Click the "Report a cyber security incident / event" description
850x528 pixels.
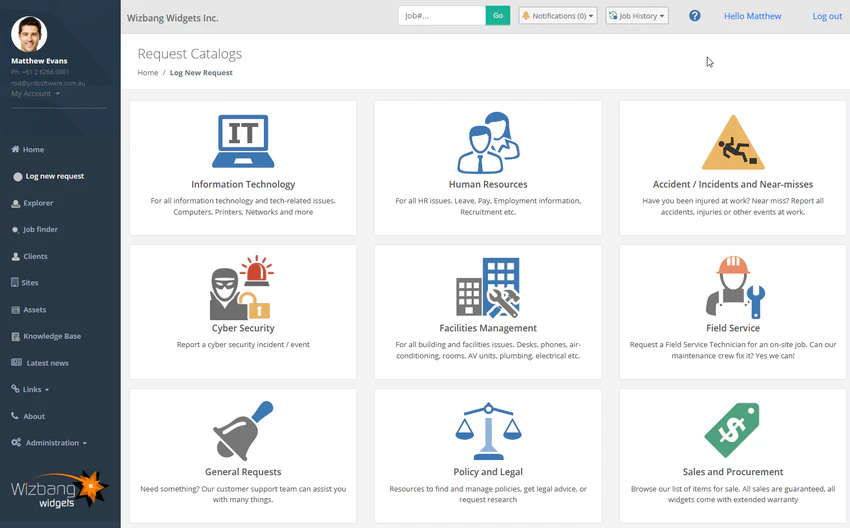pos(243,344)
